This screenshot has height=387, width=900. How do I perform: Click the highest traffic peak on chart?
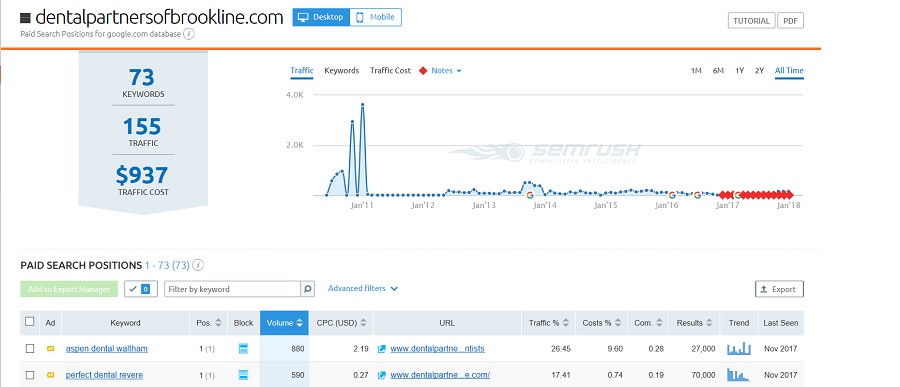click(x=363, y=105)
